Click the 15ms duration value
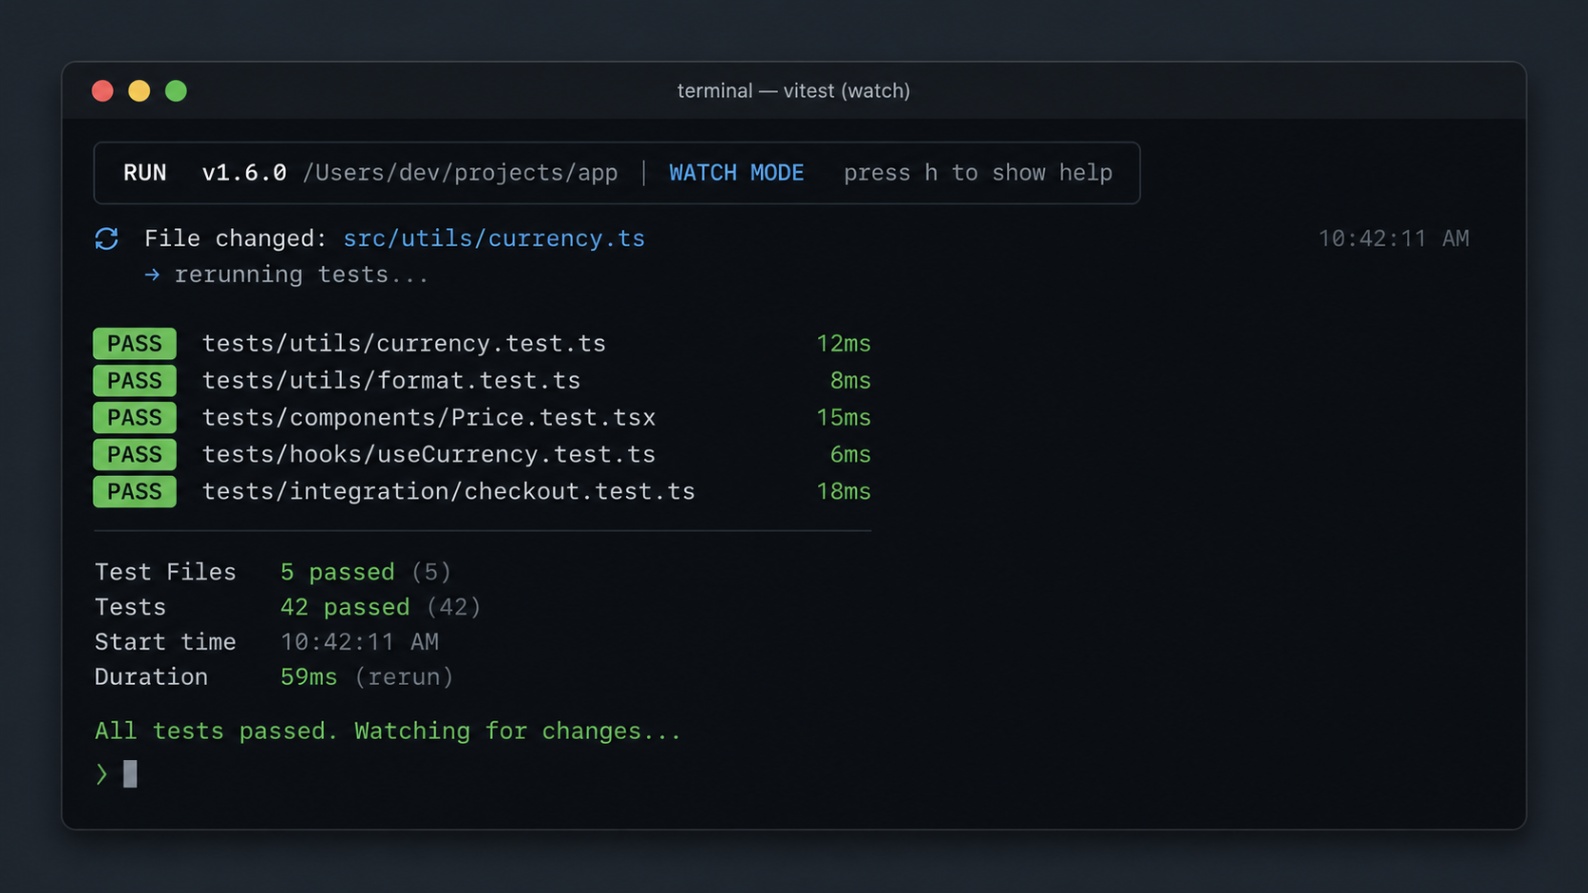 click(843, 417)
